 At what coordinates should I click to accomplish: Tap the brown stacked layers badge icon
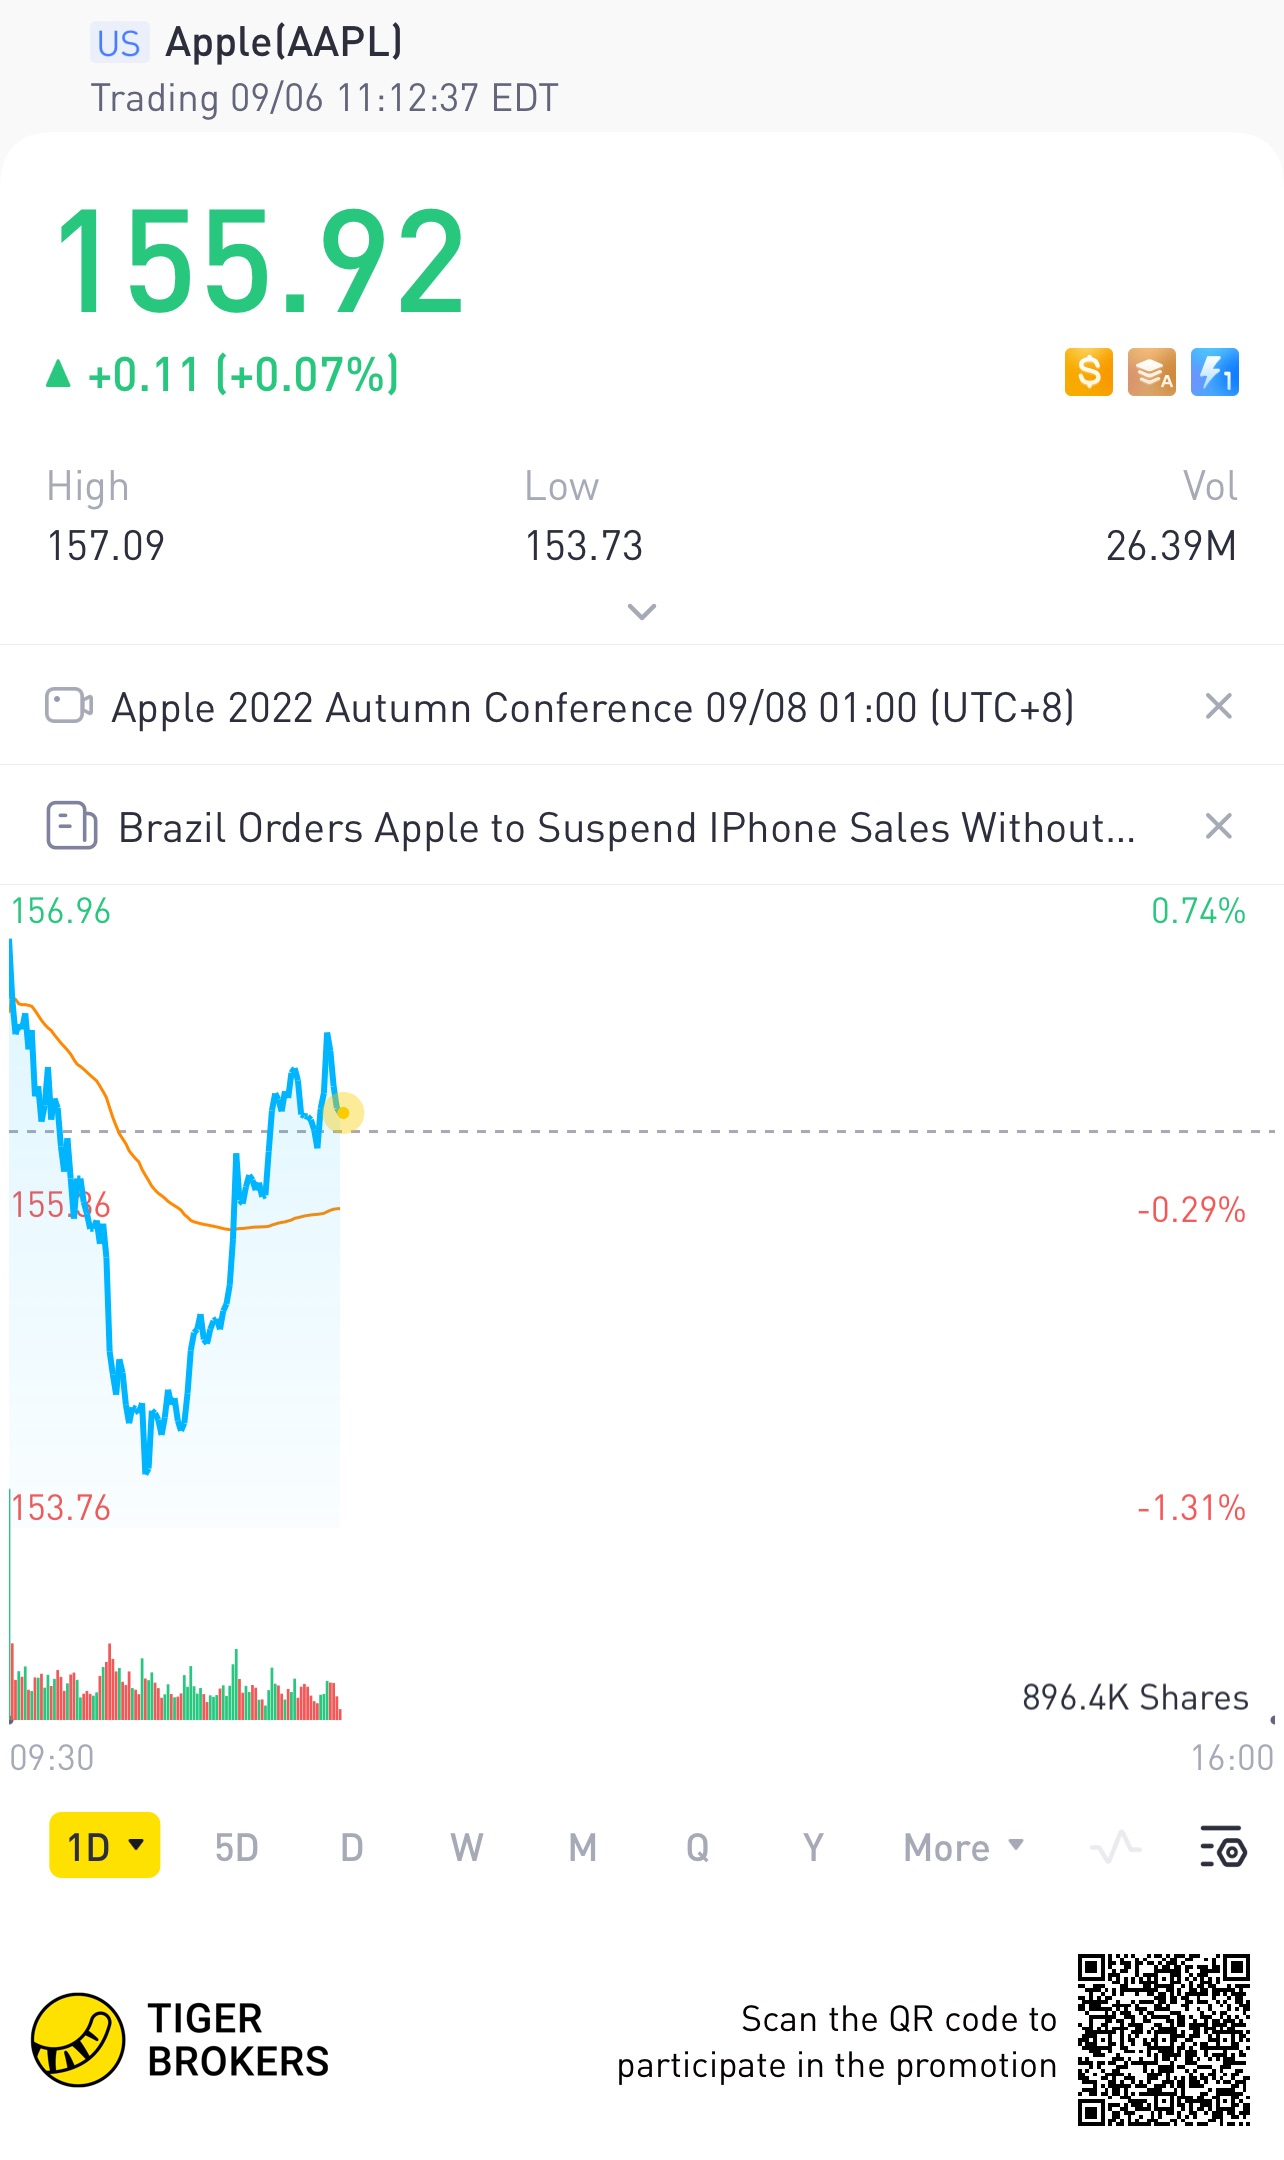1152,372
